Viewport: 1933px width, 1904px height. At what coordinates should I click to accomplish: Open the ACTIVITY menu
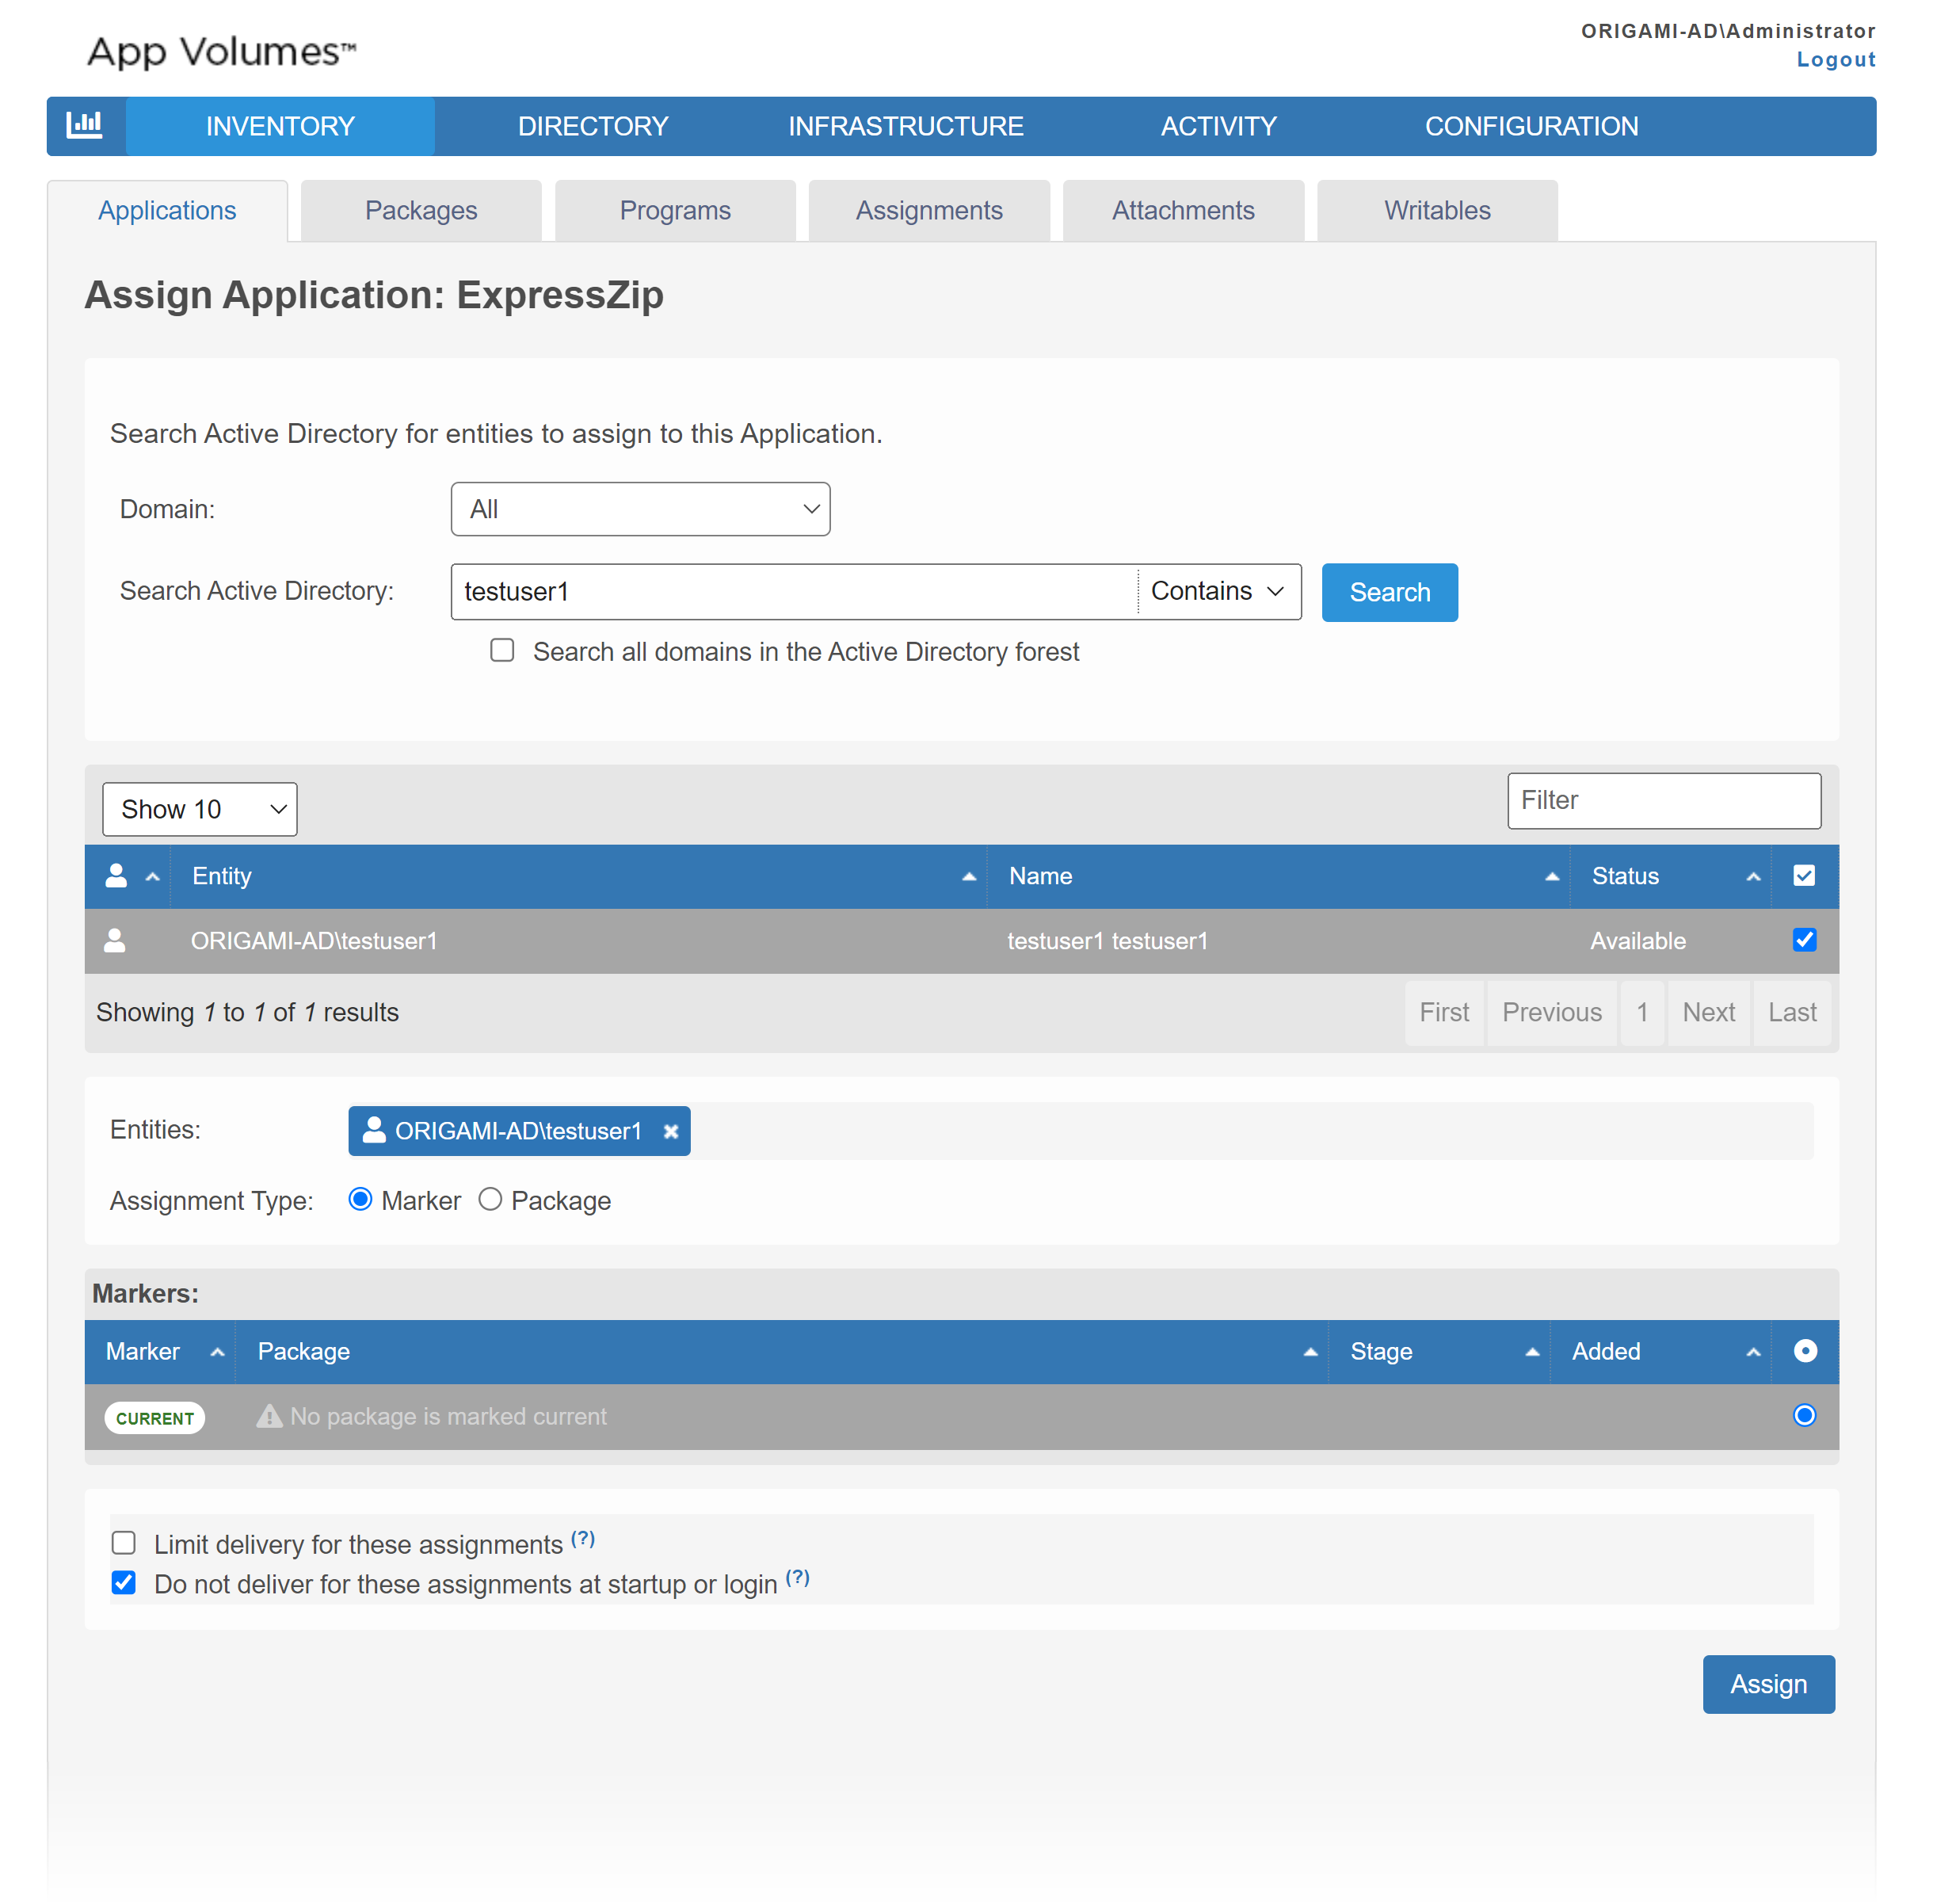coord(1218,126)
